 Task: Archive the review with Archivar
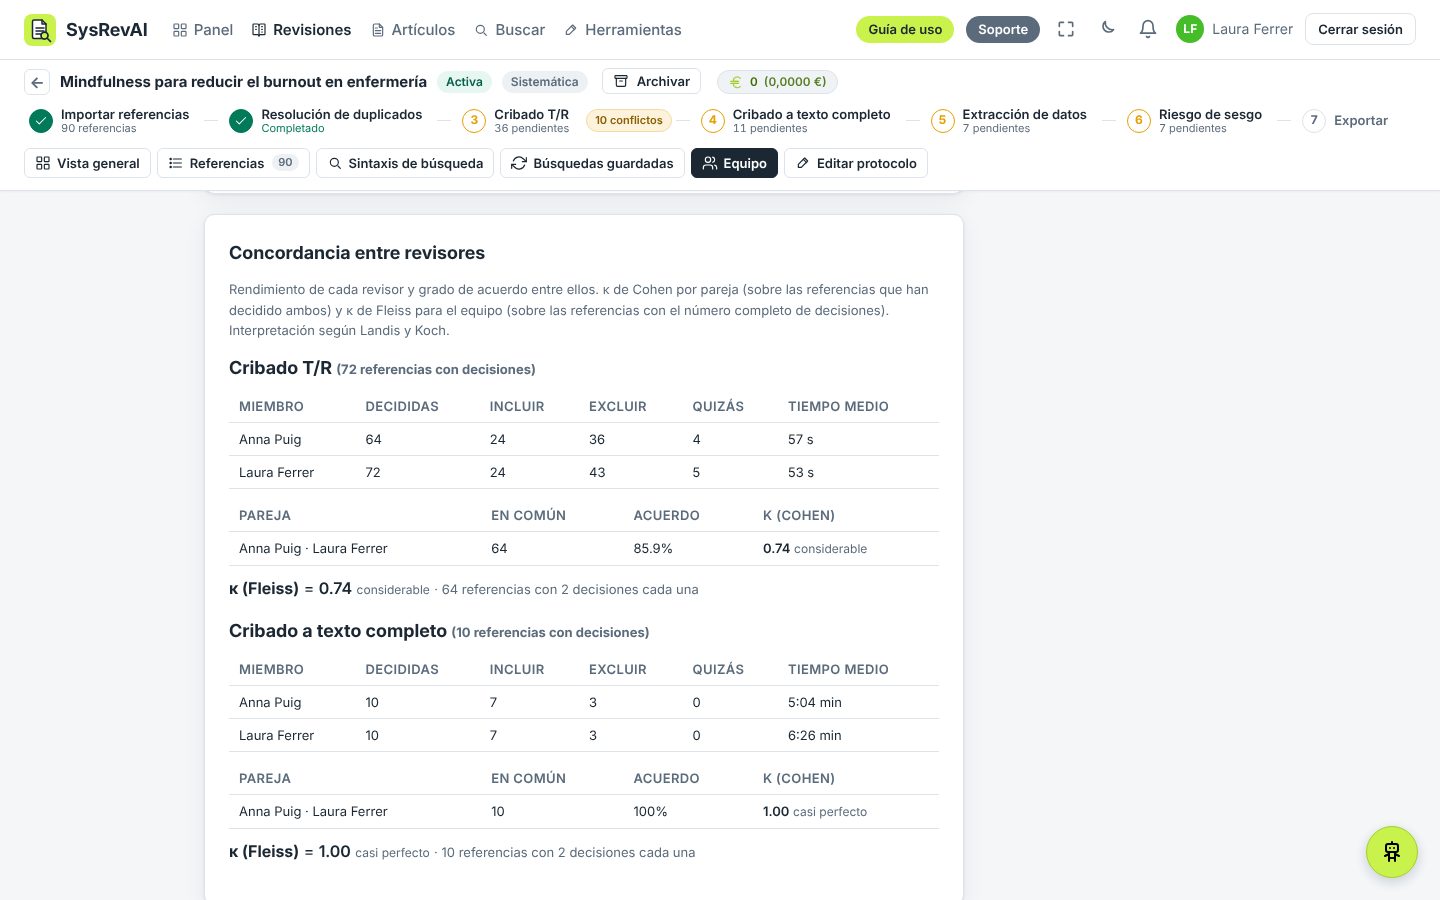(652, 82)
